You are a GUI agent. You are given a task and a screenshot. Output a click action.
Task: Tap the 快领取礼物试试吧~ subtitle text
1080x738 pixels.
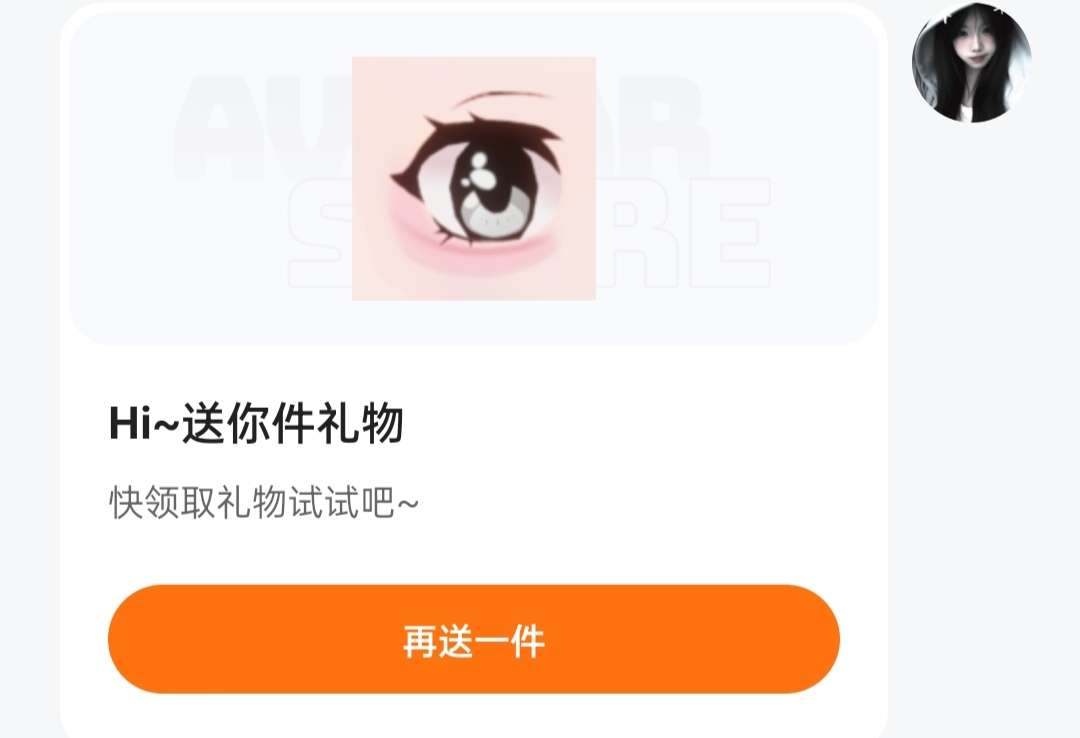coord(264,502)
